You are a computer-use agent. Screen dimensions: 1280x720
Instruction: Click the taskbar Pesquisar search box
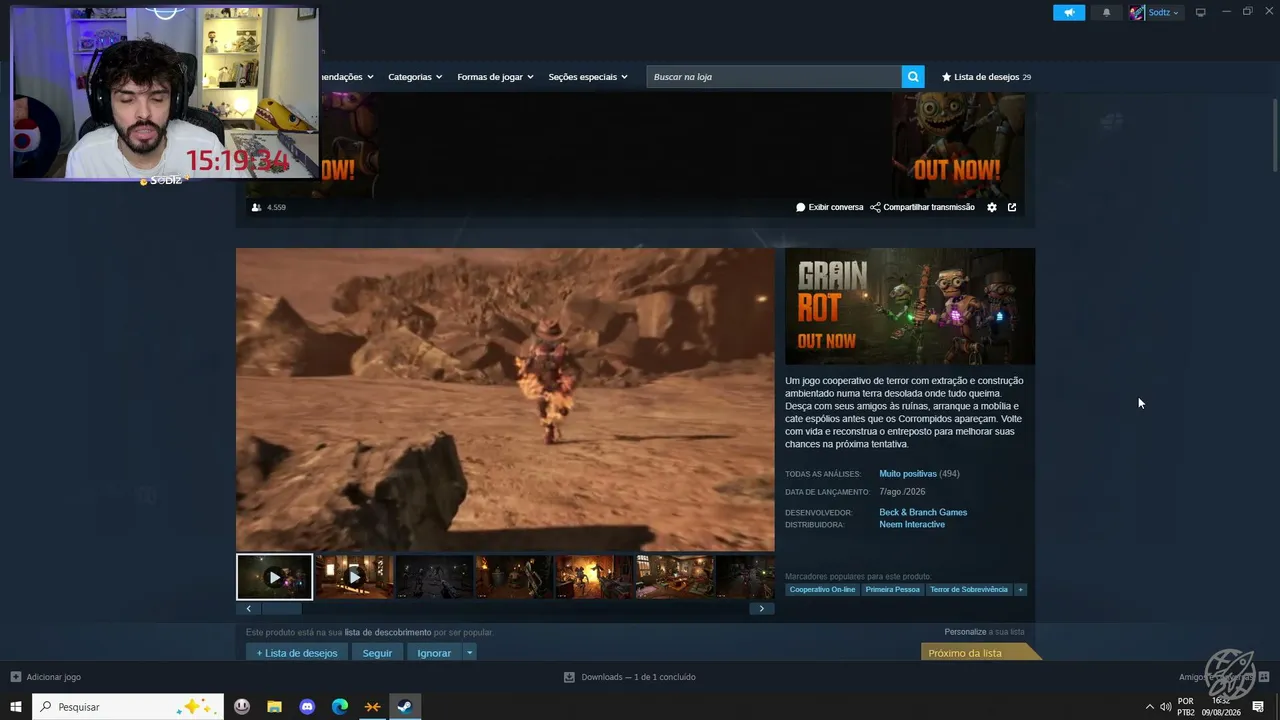click(129, 707)
